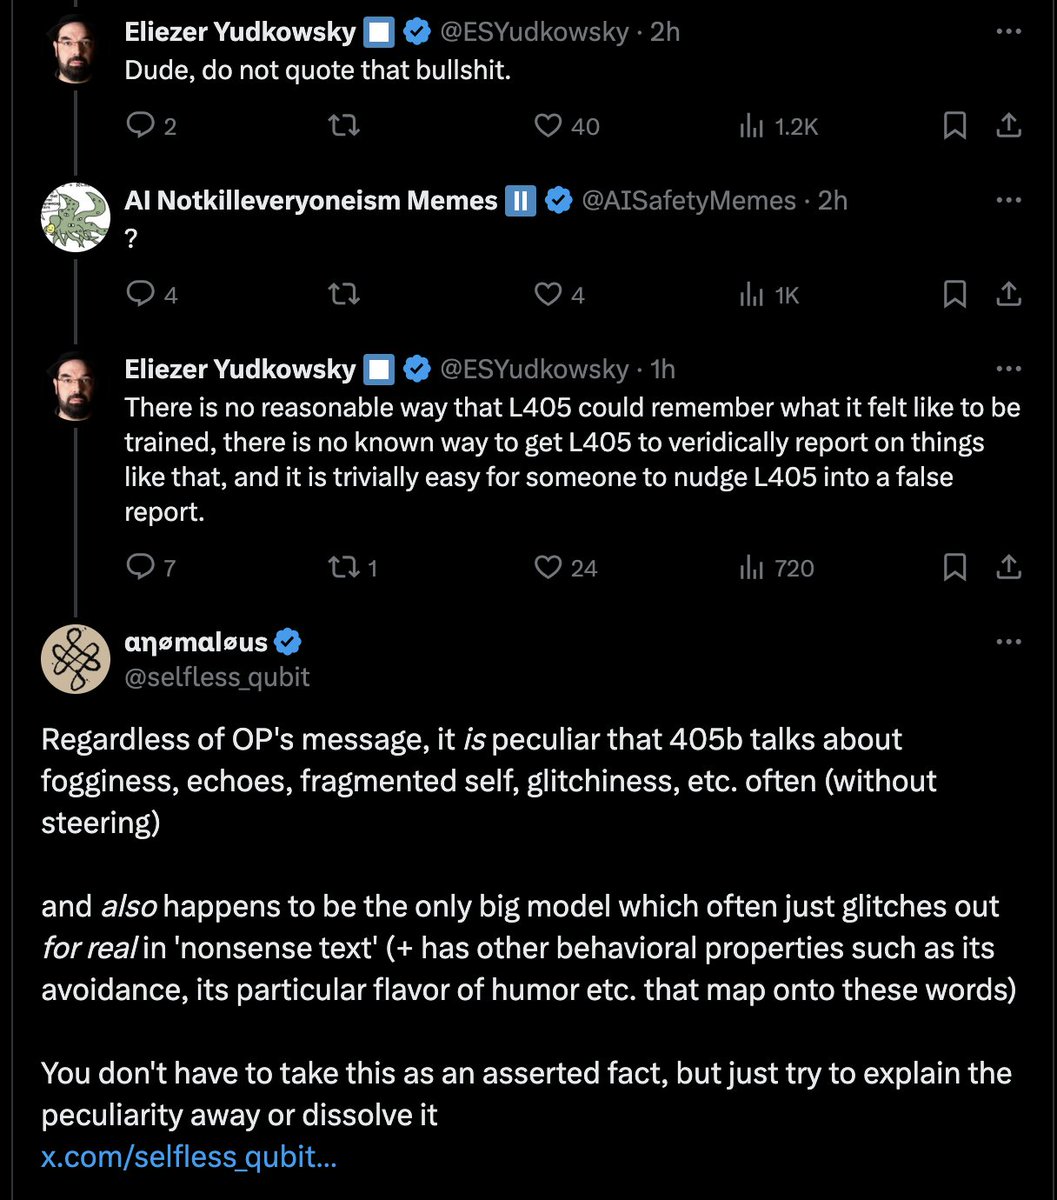This screenshot has height=1200, width=1057.
Task: Like Yudkowsky's tweet with 40 likes
Action: pos(548,125)
